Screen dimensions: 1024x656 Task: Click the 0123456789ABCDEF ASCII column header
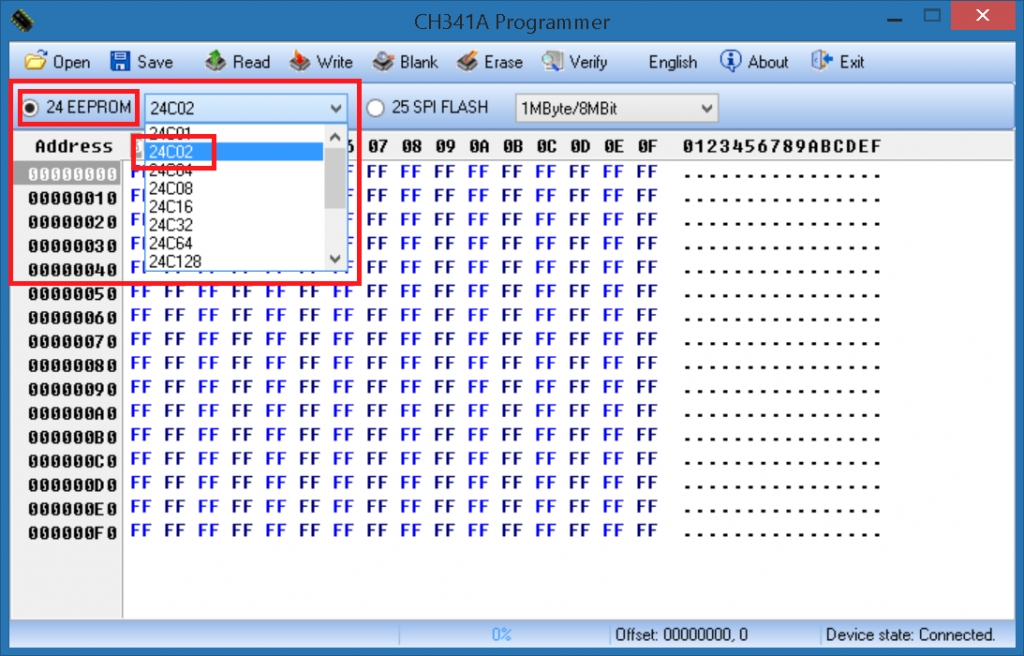tap(782, 146)
